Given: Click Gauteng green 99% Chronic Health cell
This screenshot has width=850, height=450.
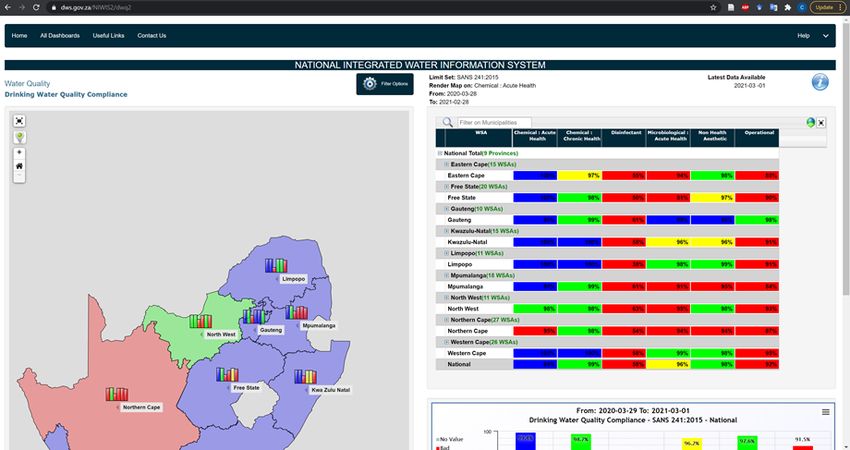Looking at the screenshot, I should [579, 220].
